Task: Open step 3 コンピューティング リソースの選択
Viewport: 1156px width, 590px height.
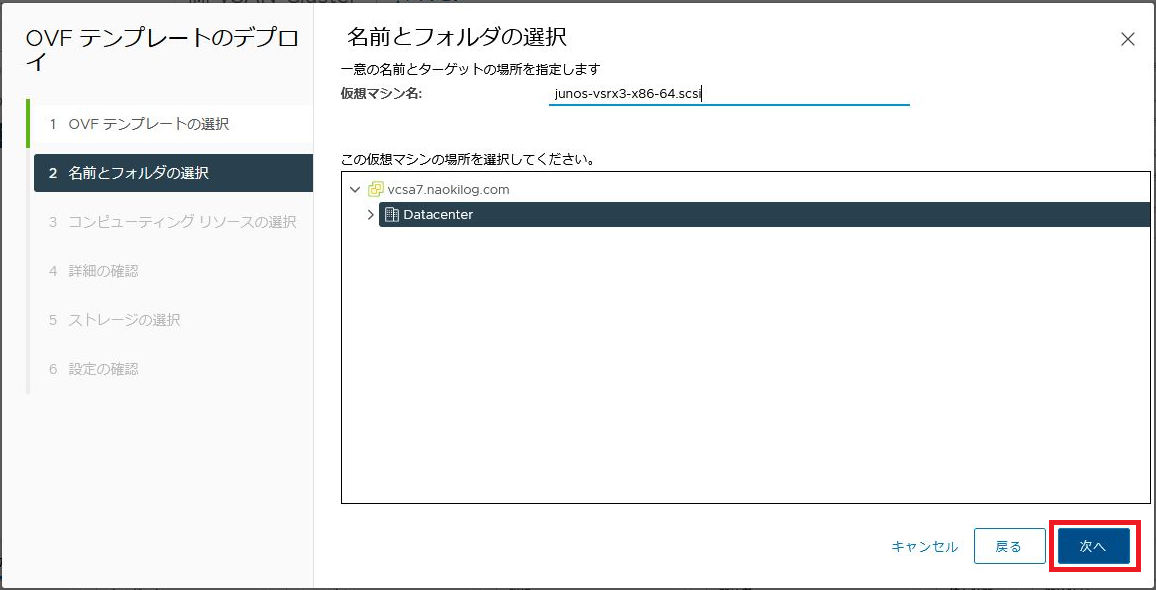Action: (x=182, y=222)
